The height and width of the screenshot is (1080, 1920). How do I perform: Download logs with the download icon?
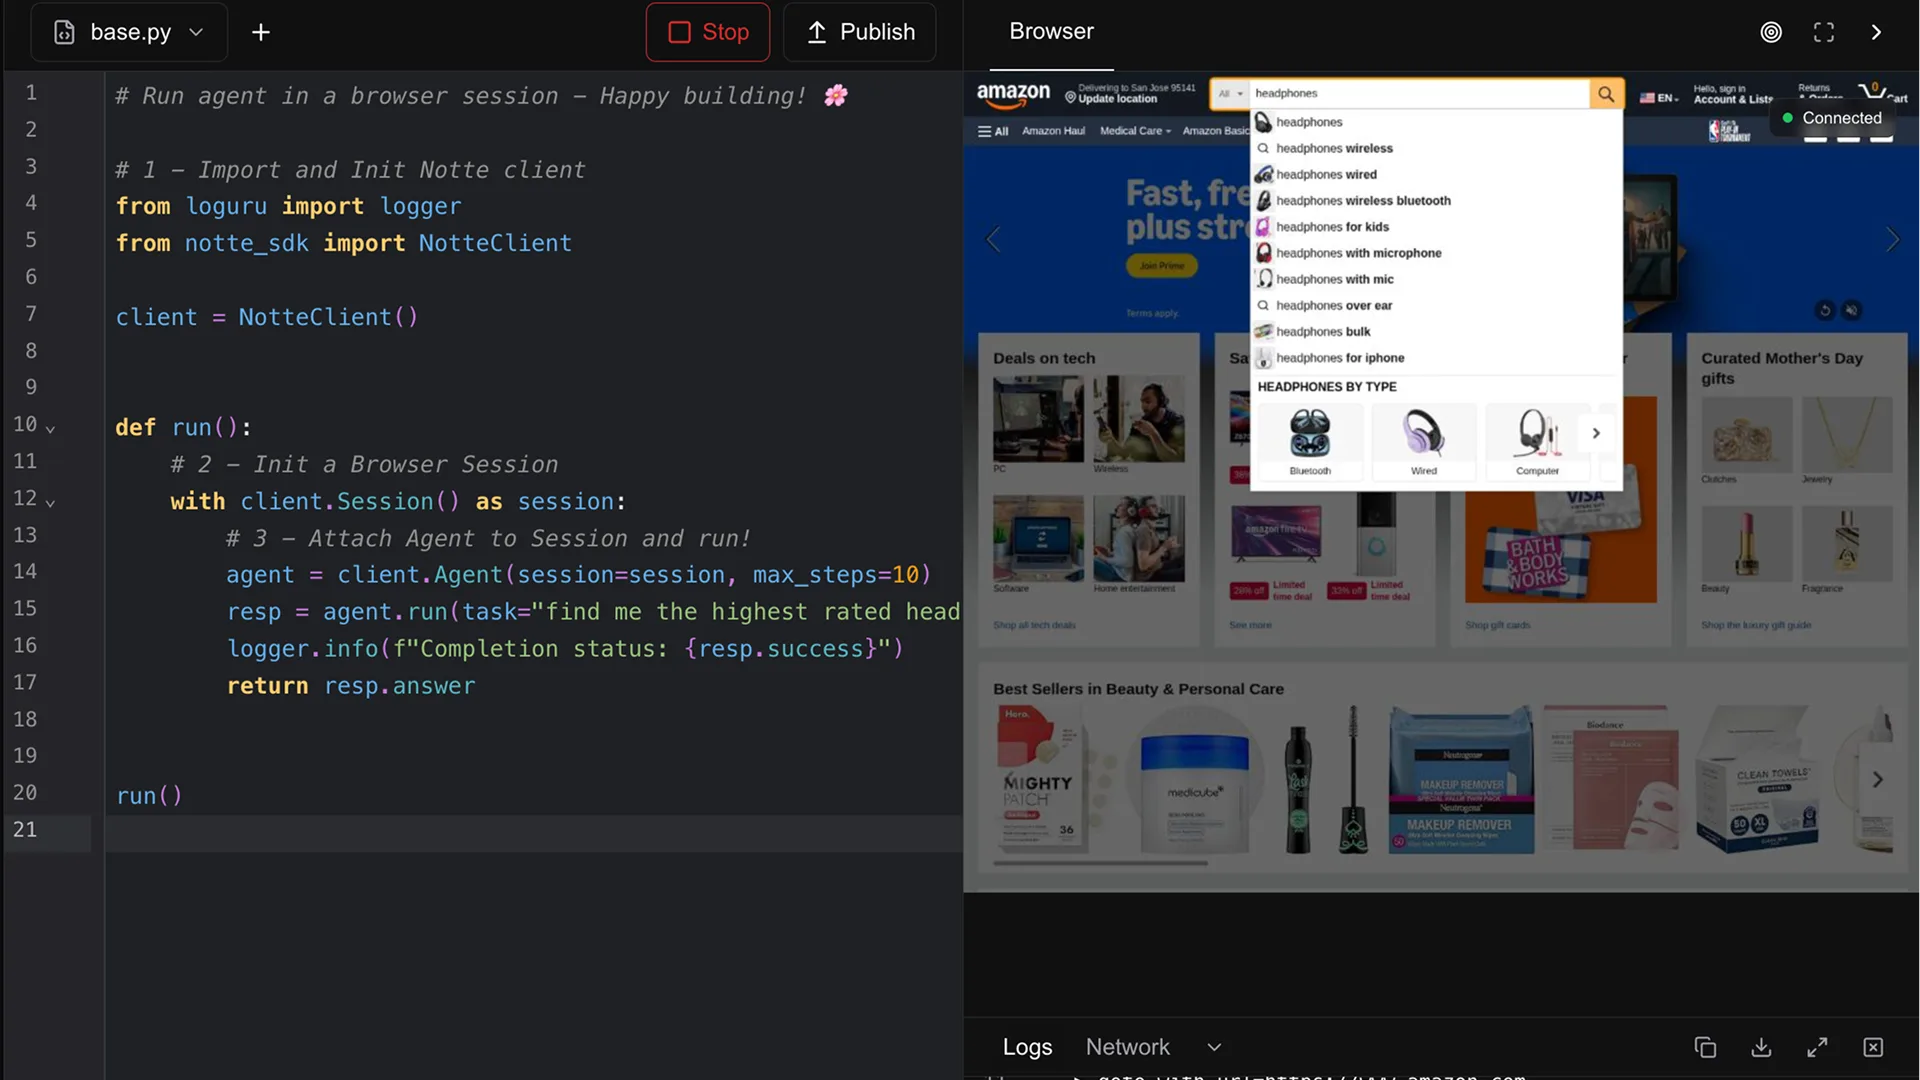1761,1047
